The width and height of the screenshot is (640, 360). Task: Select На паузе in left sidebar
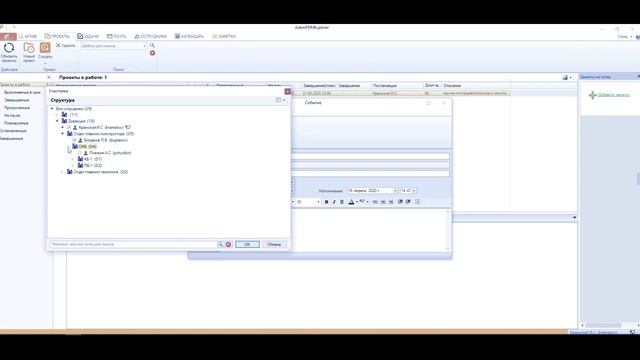click(x=12, y=116)
